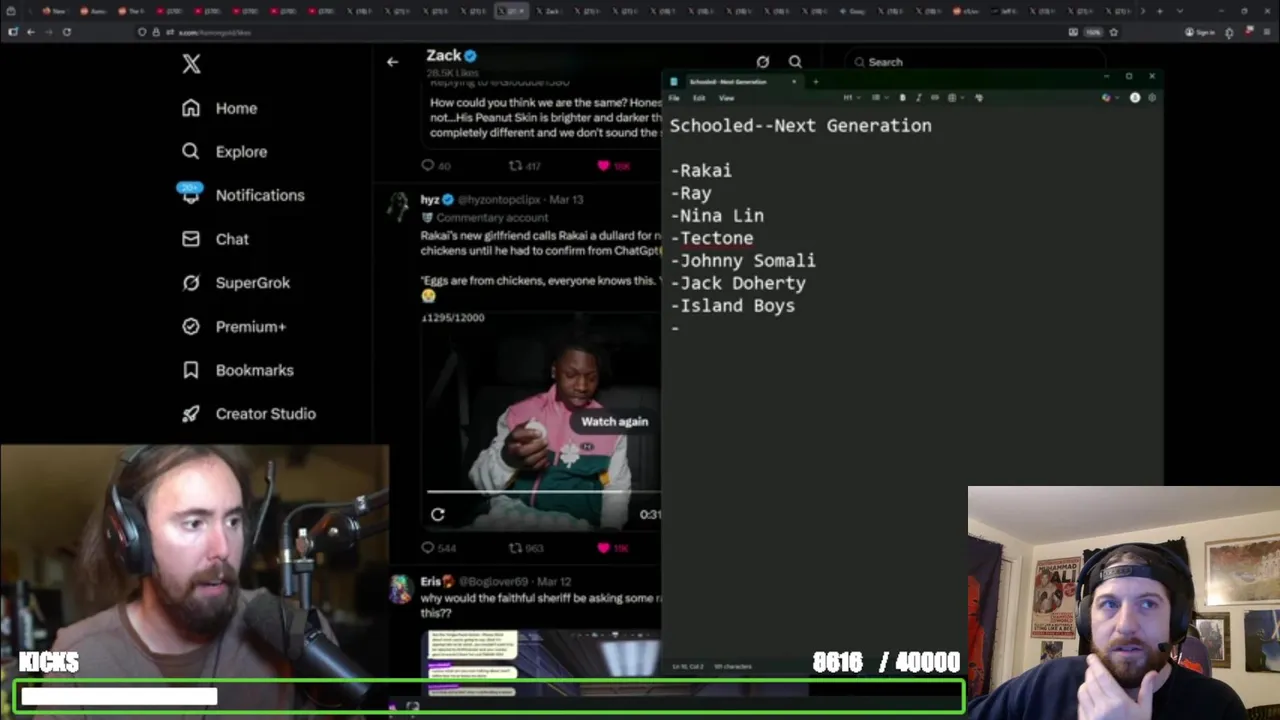This screenshot has height=720, width=1280.
Task: Reply to hyz post with 544 replies
Action: point(438,548)
